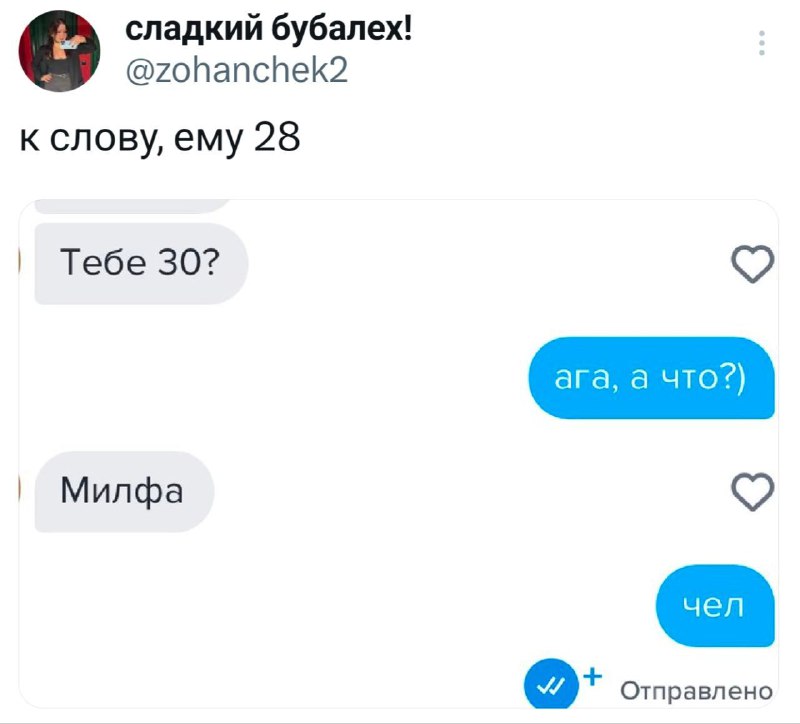Click the small blue plus icon beside the checkmarks

tap(592, 677)
